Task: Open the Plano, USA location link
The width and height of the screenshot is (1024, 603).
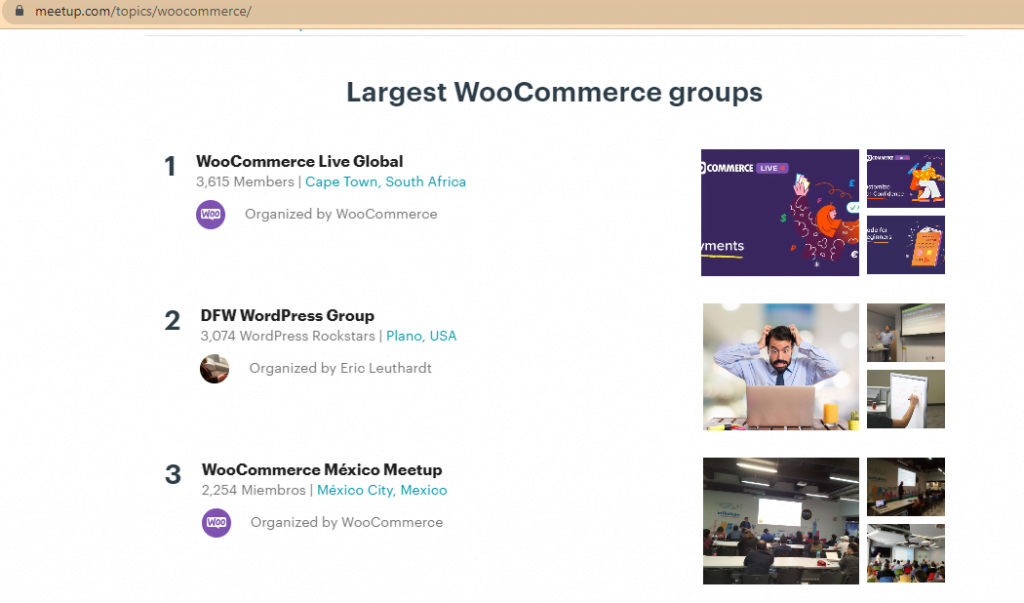Action: pos(421,336)
